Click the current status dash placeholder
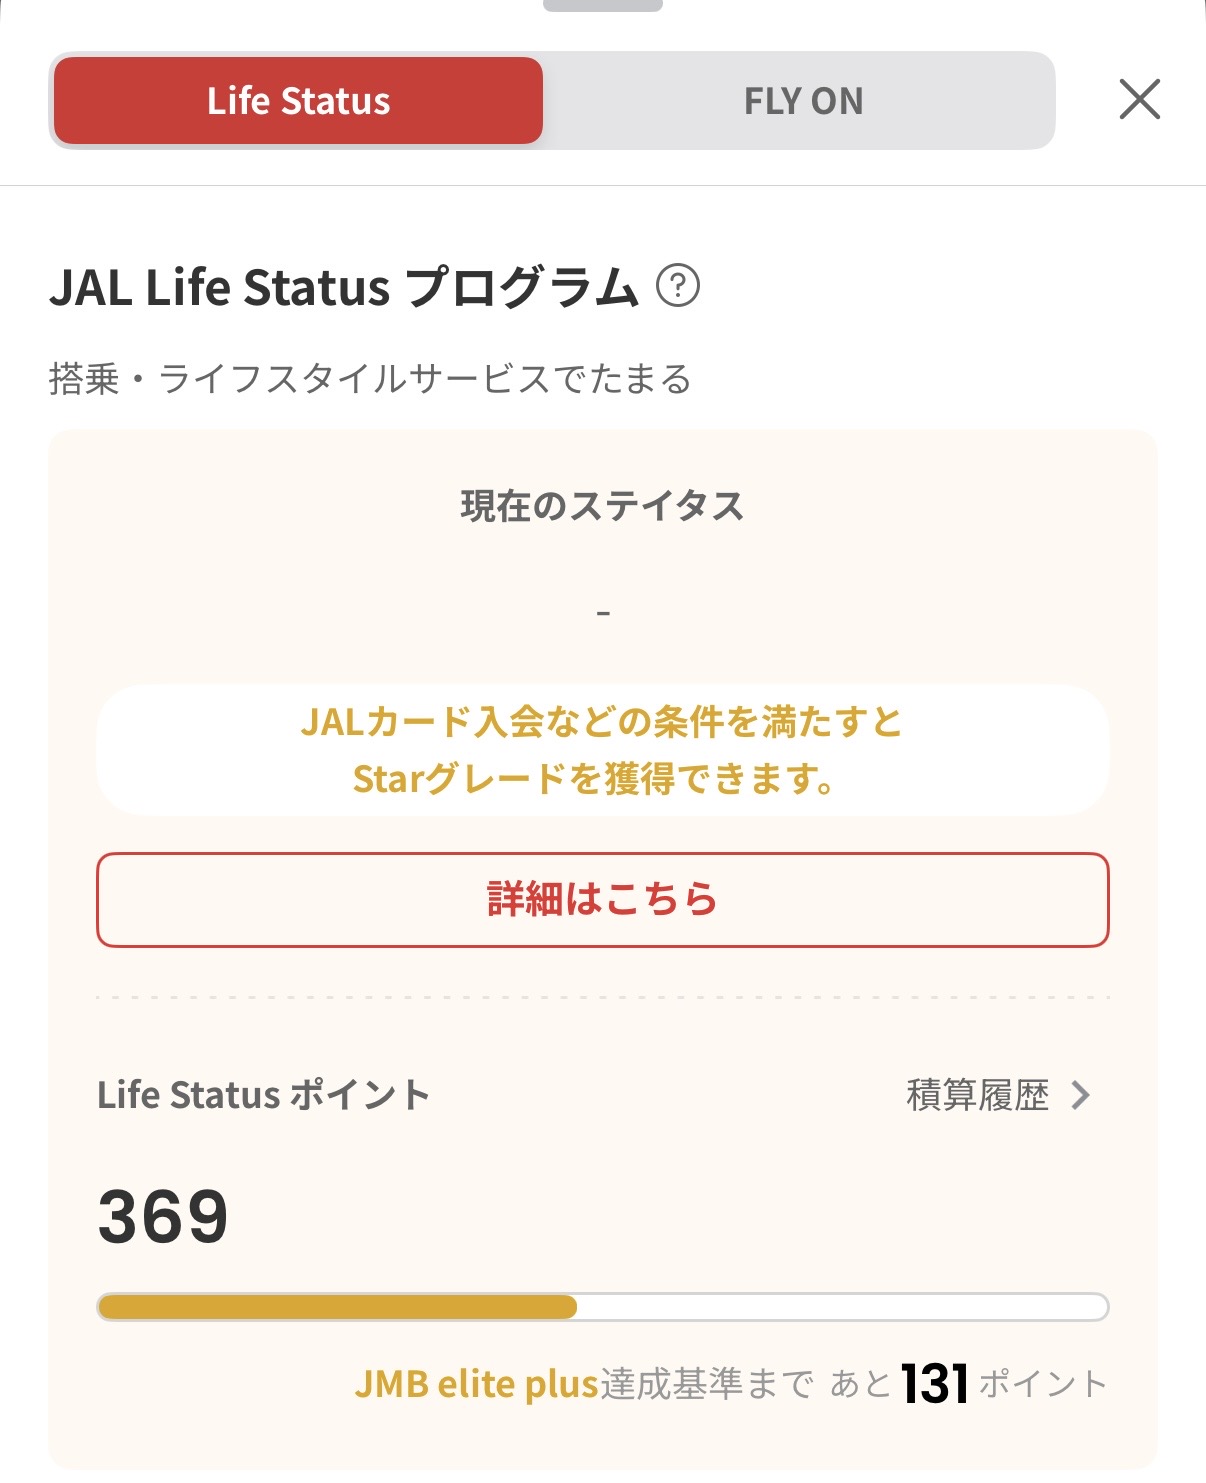The image size is (1206, 1483). click(x=602, y=612)
